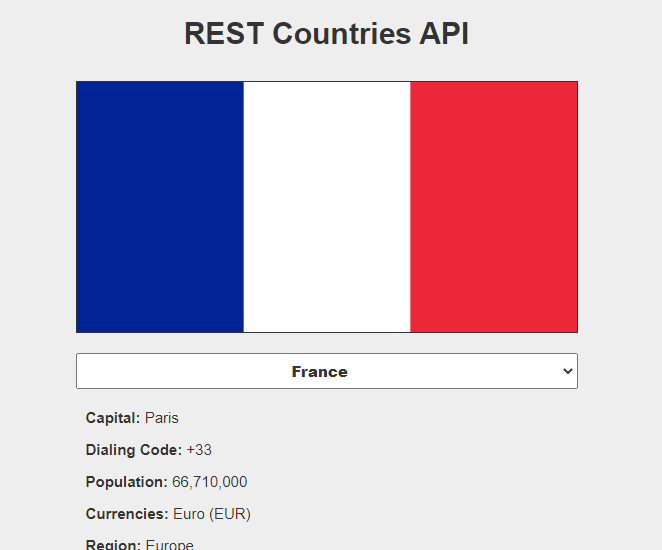Click the Europe region value
662x550 pixels.
(x=170, y=545)
